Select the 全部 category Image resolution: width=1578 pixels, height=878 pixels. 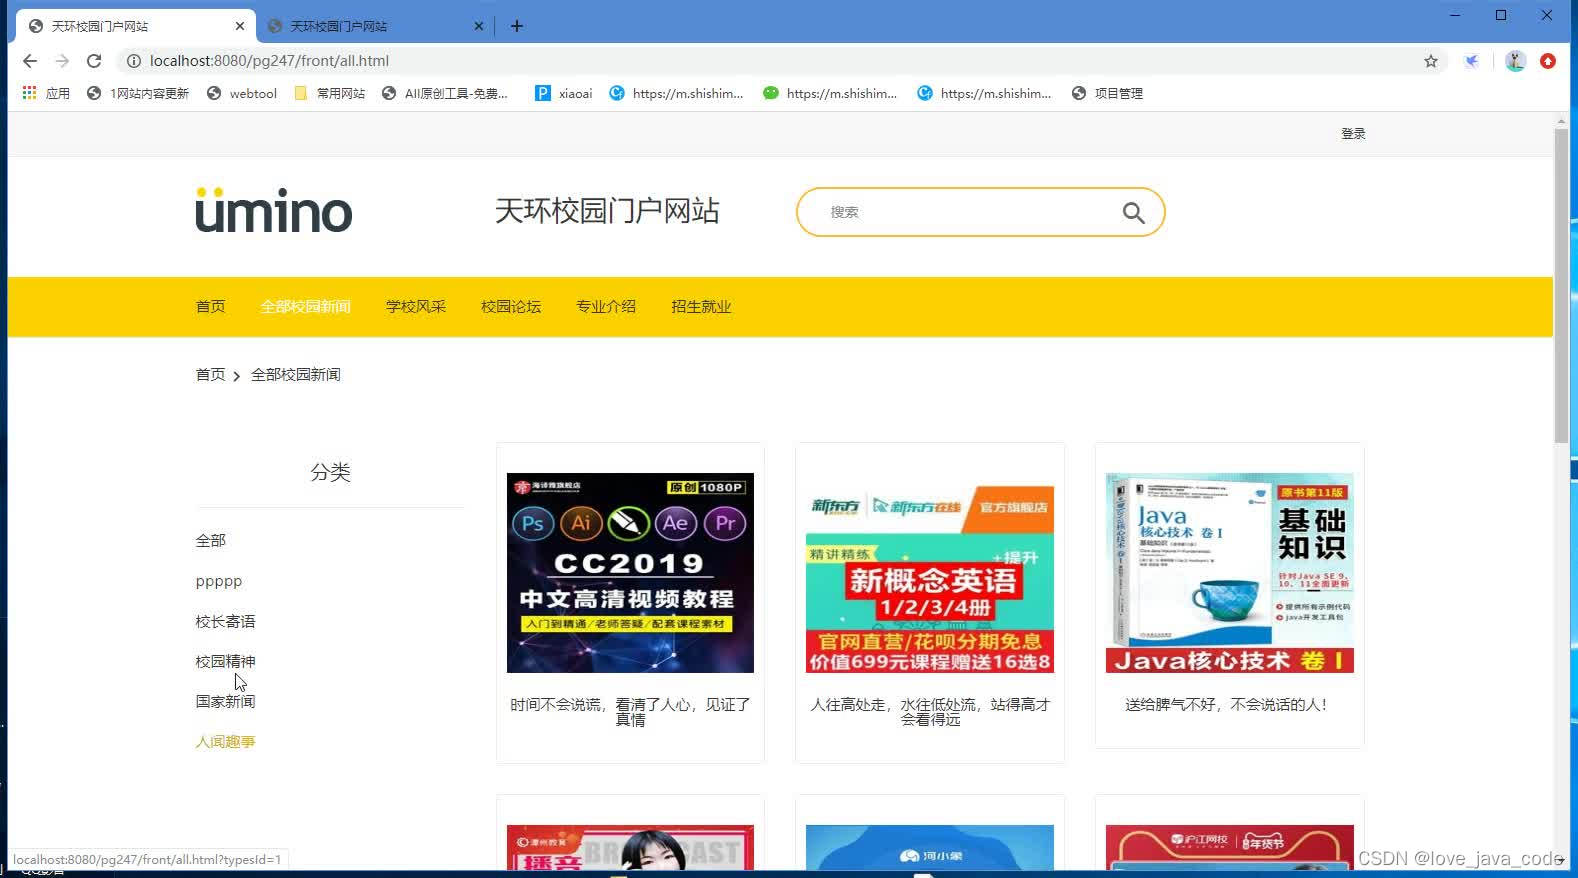coord(210,540)
